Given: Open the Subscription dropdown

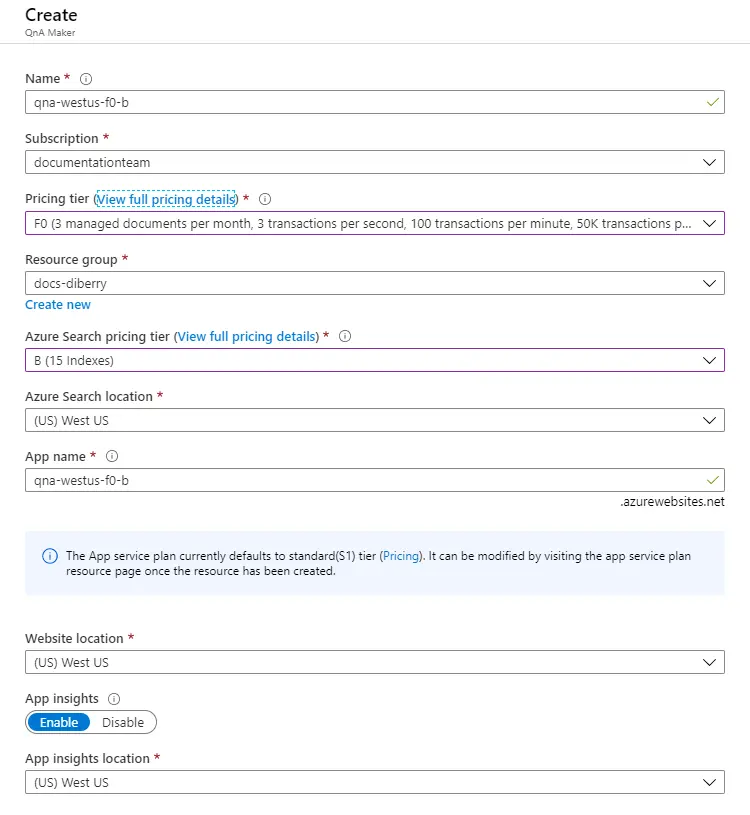Looking at the screenshot, I should [374, 162].
